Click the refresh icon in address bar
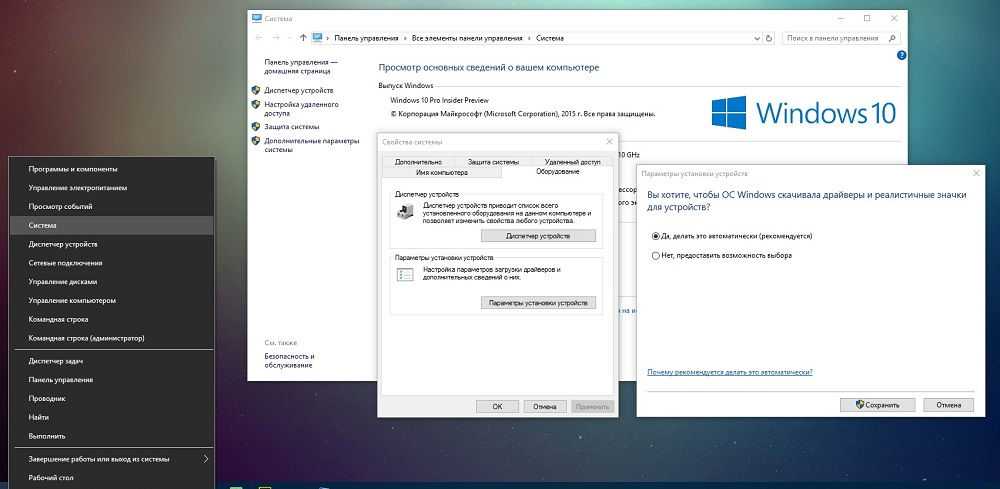Viewport: 1000px width, 489px height. pyautogui.click(x=769, y=38)
